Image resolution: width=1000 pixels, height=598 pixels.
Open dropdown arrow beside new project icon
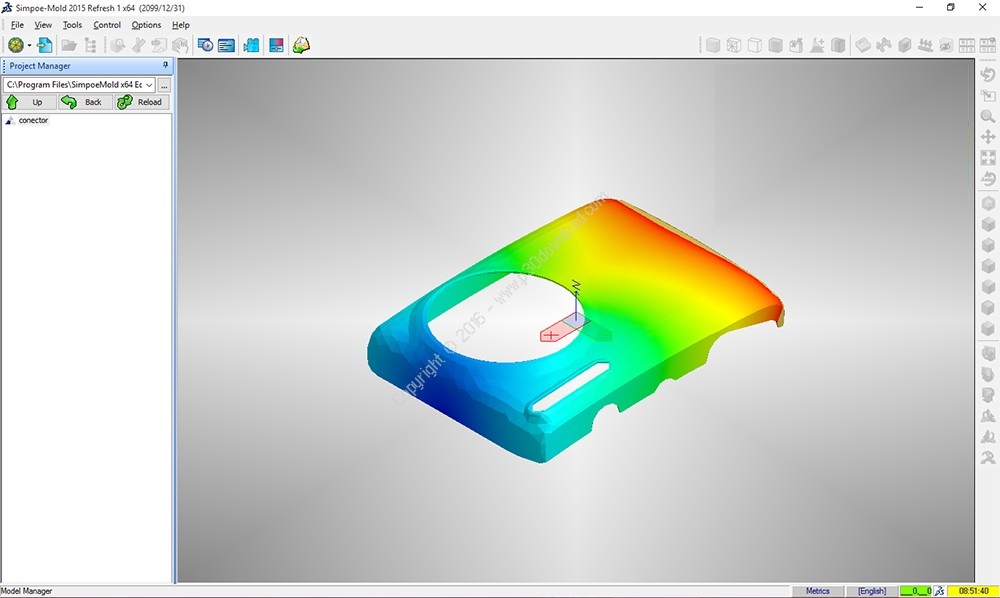click(30, 45)
